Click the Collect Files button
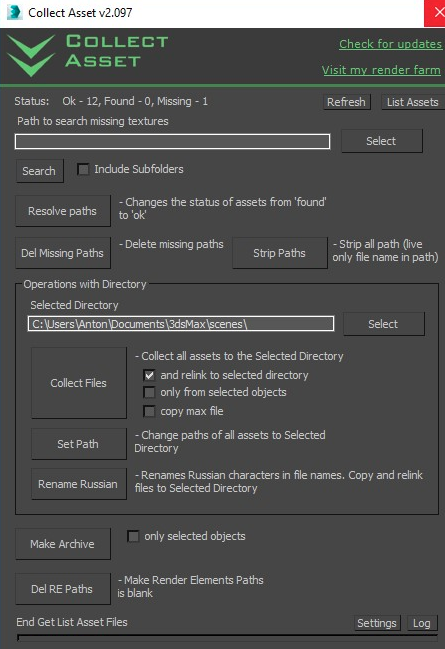 [79, 383]
